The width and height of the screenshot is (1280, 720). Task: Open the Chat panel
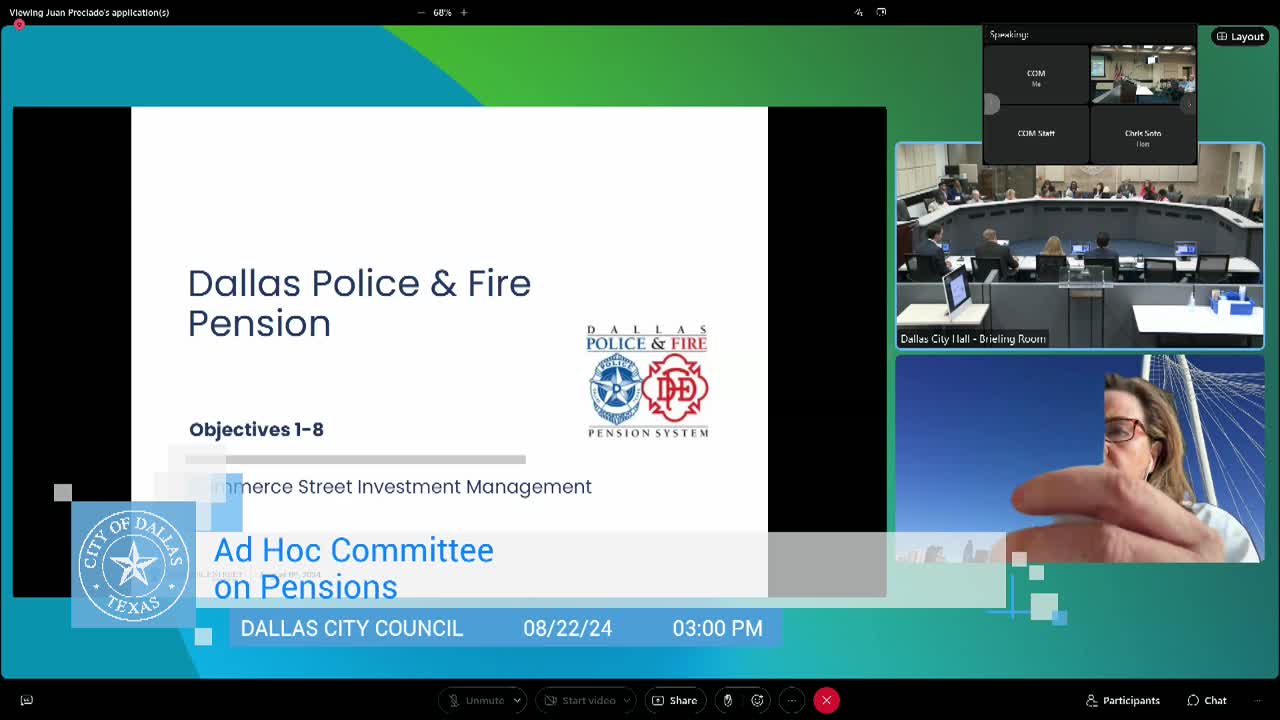tap(1207, 700)
